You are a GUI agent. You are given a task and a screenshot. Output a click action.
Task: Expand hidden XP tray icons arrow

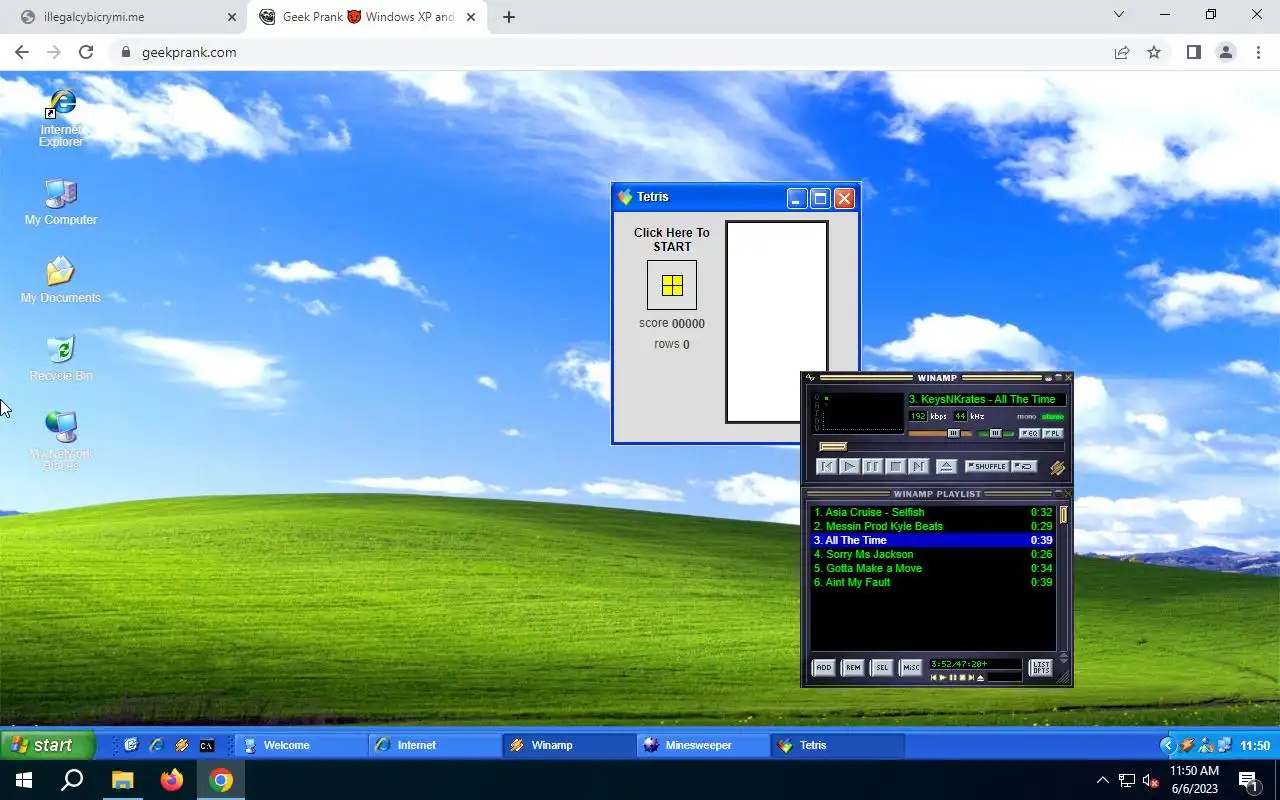(1167, 745)
